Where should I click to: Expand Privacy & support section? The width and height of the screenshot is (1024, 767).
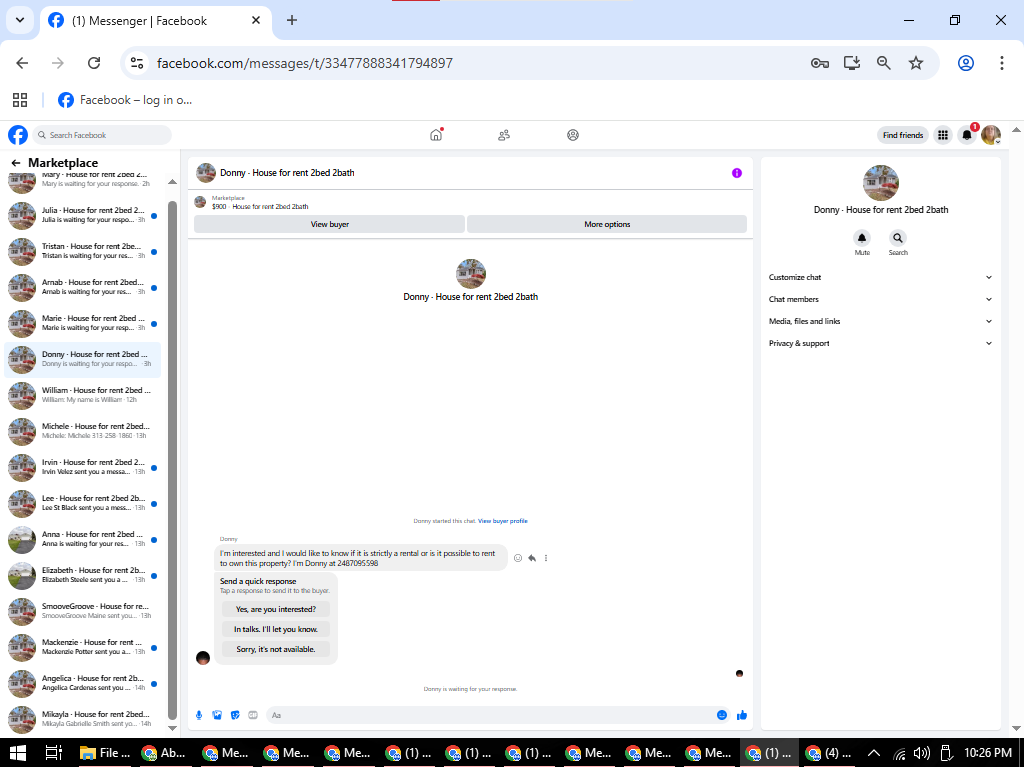(880, 344)
